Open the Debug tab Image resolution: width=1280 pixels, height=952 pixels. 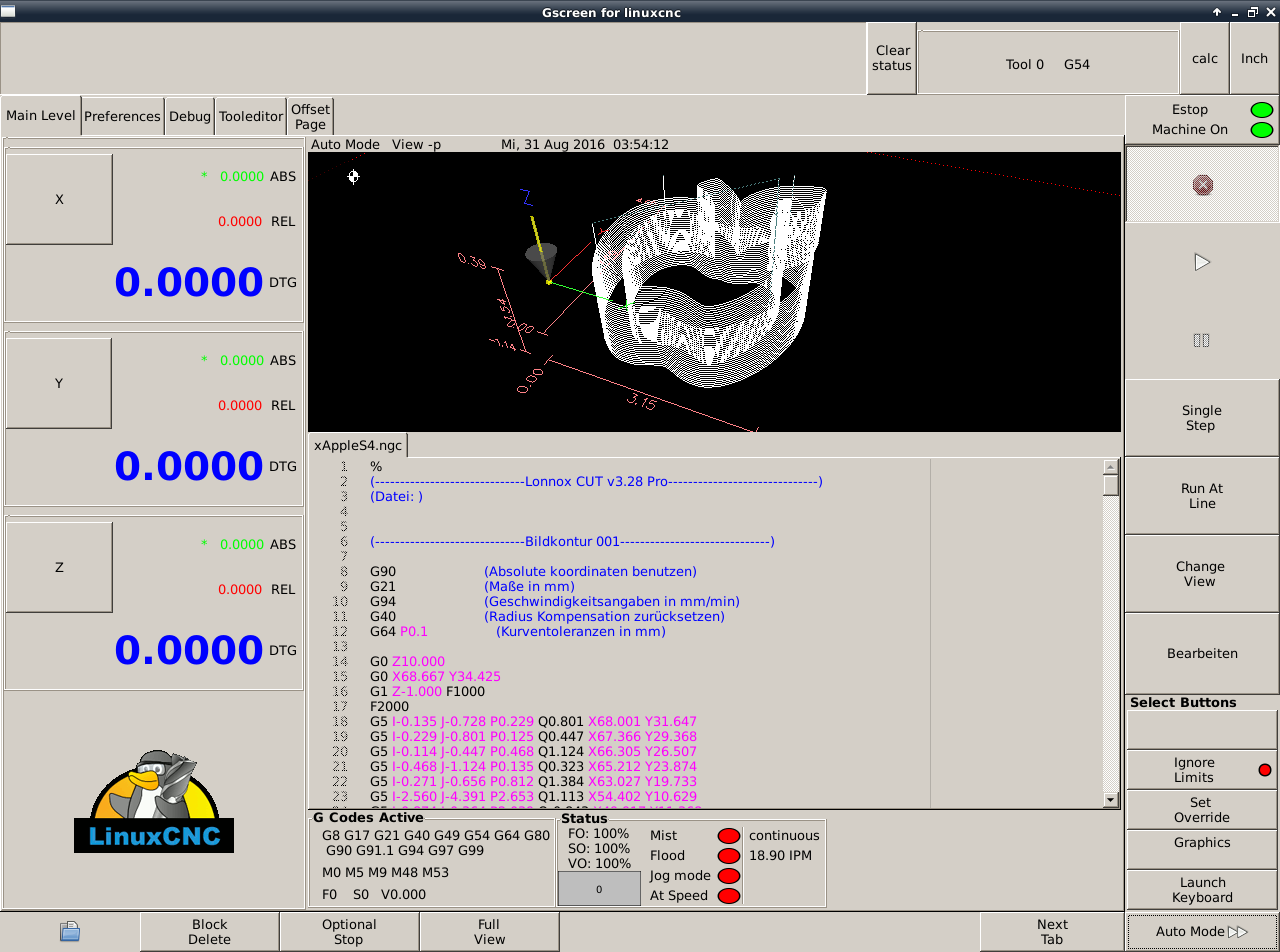[x=190, y=116]
